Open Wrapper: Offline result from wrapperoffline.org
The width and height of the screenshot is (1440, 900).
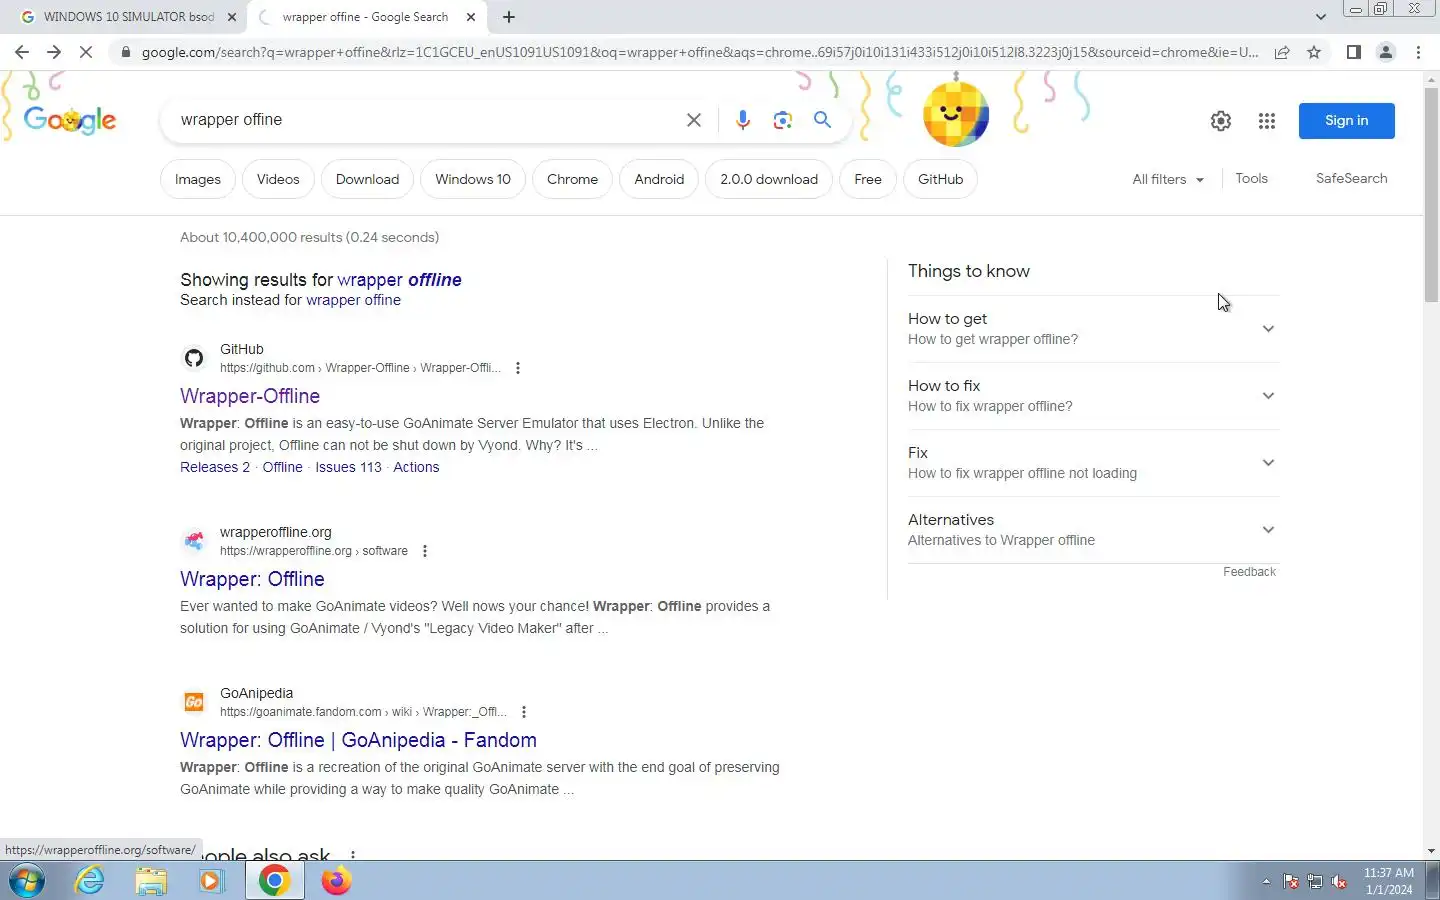[x=252, y=579]
